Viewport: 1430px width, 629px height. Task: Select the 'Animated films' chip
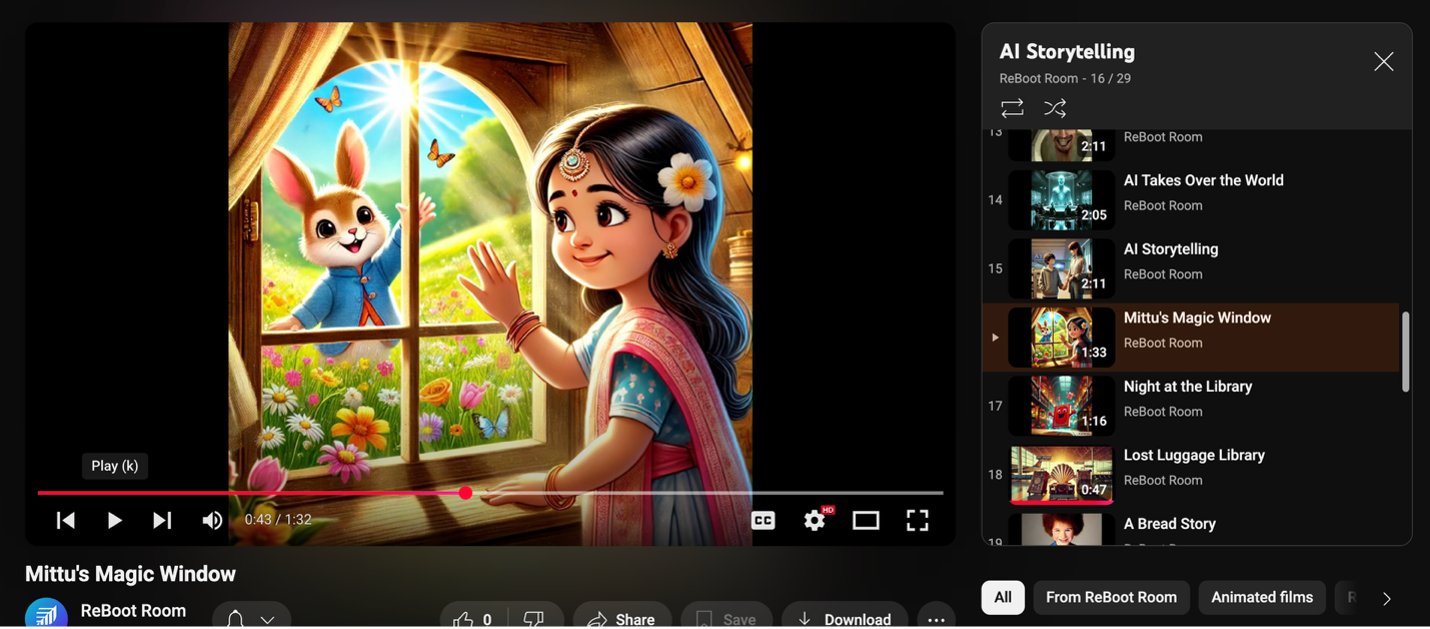[x=1261, y=597]
